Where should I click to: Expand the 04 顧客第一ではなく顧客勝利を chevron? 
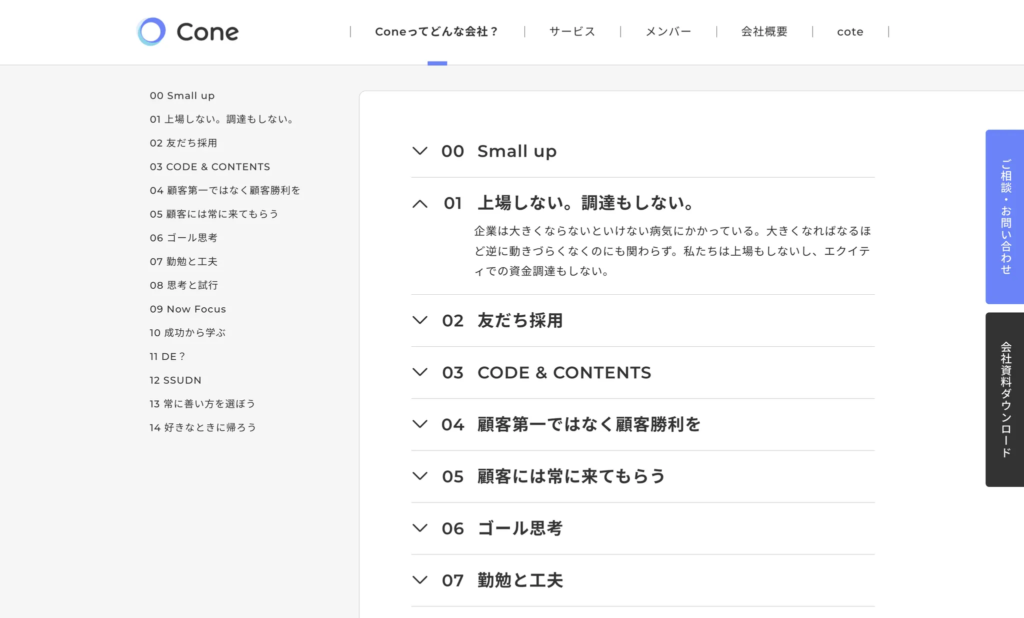420,424
